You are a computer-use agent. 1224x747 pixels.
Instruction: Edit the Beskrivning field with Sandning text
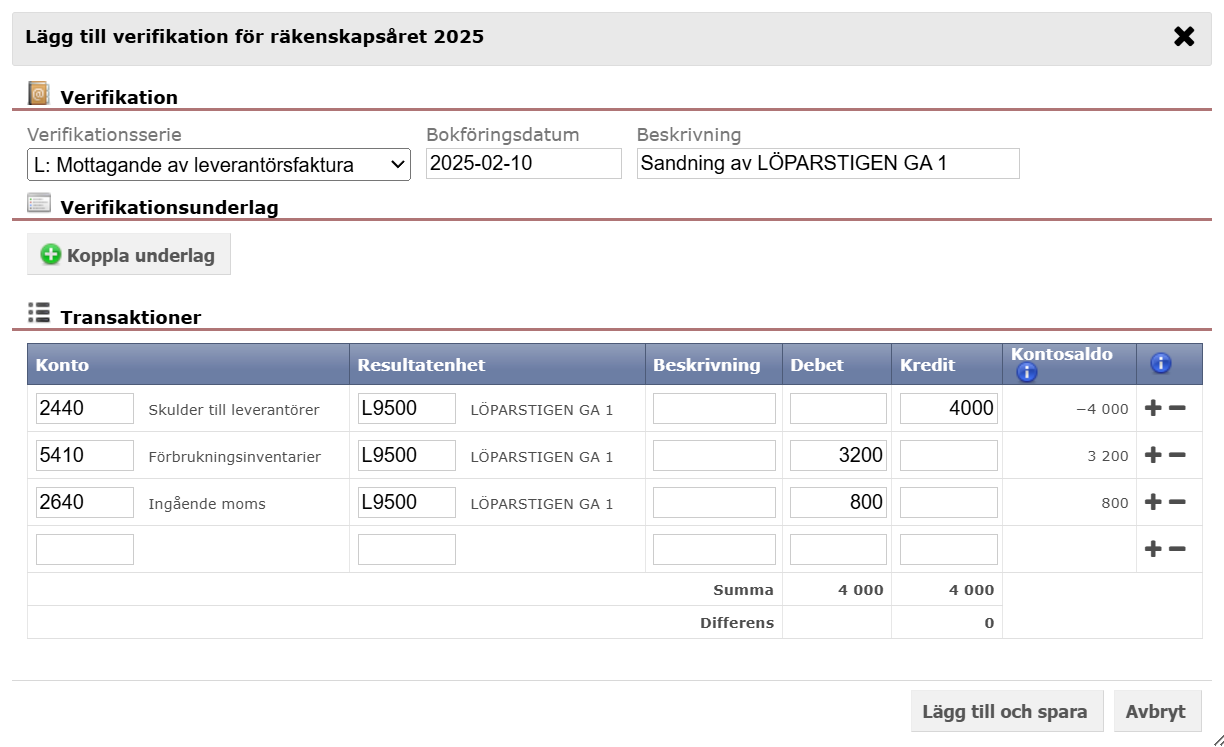coord(827,163)
